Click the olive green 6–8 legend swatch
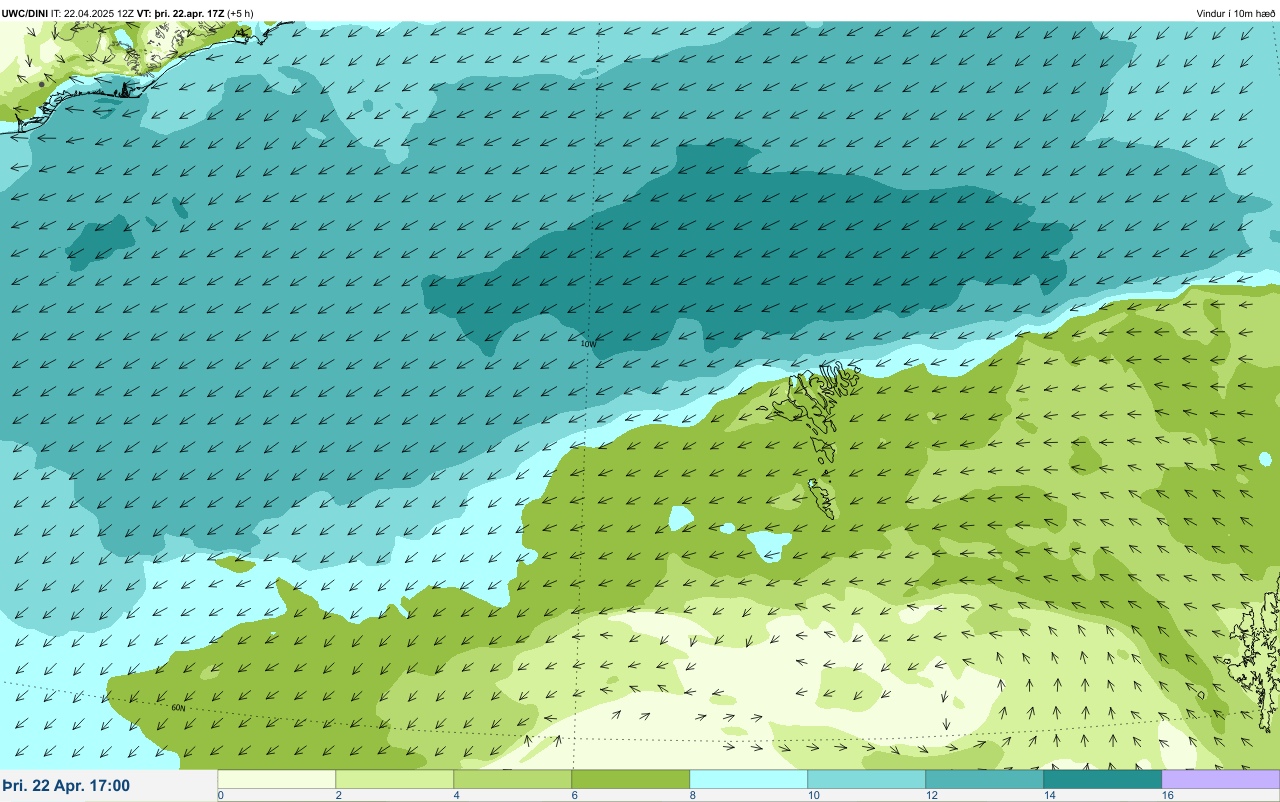The width and height of the screenshot is (1280, 802). point(630,779)
